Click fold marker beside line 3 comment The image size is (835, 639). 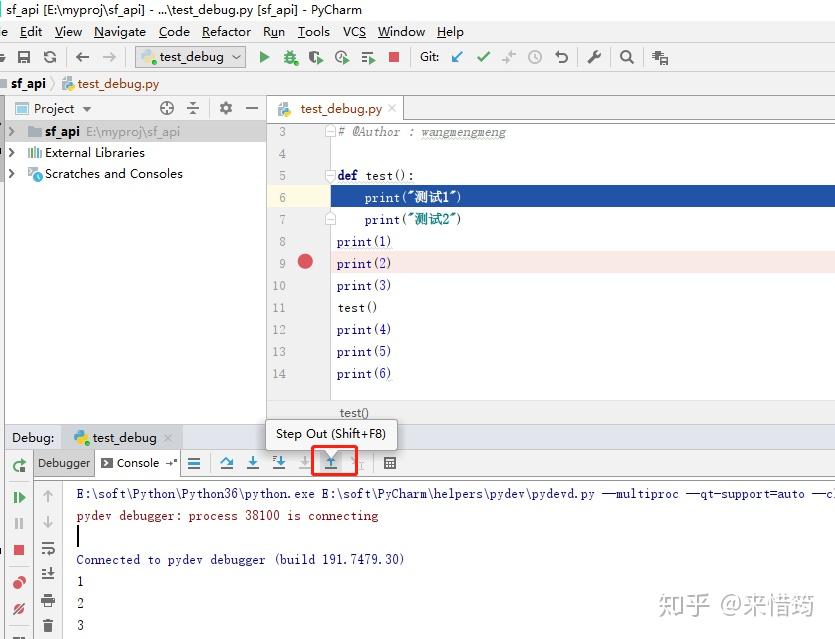coord(330,132)
